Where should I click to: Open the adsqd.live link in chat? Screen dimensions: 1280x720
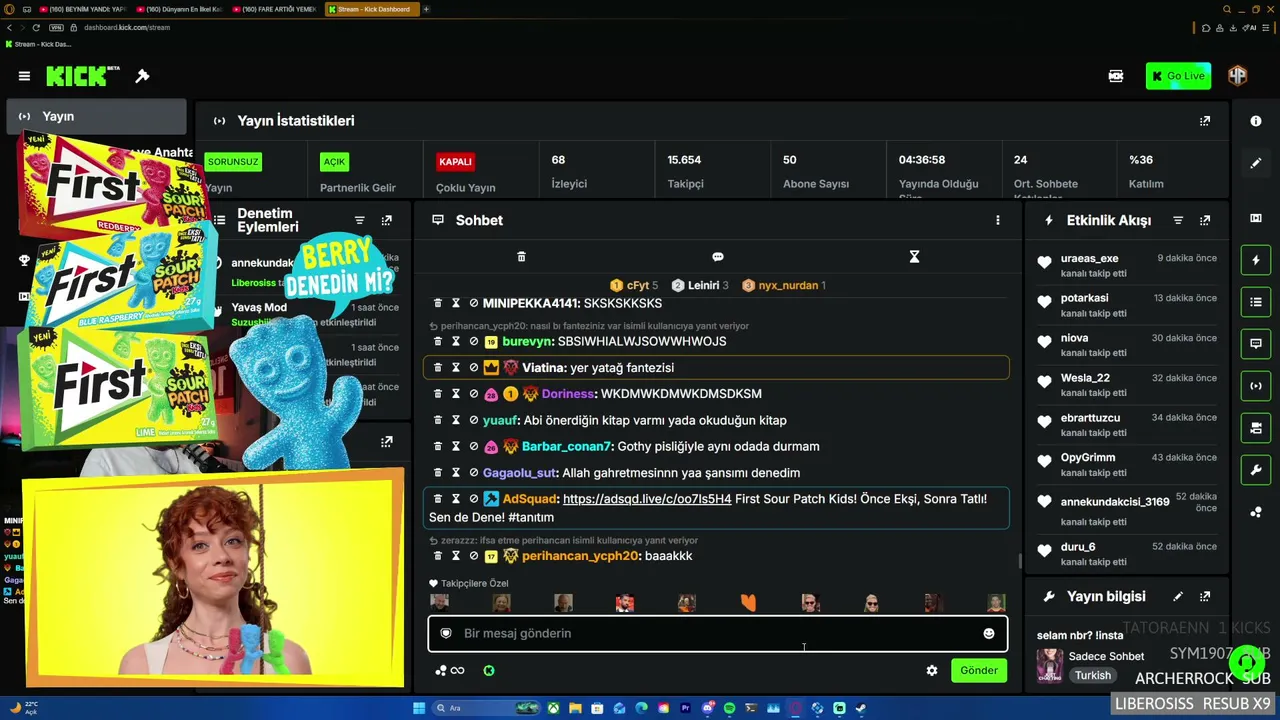tap(647, 499)
